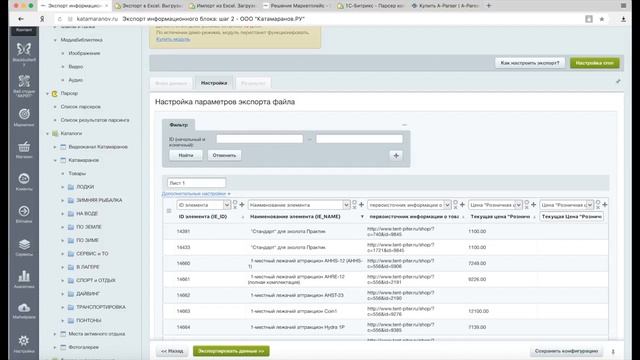The width and height of the screenshot is (640, 360).
Task: Open the first Цена Розничная column dropdown
Action: pos(518,204)
